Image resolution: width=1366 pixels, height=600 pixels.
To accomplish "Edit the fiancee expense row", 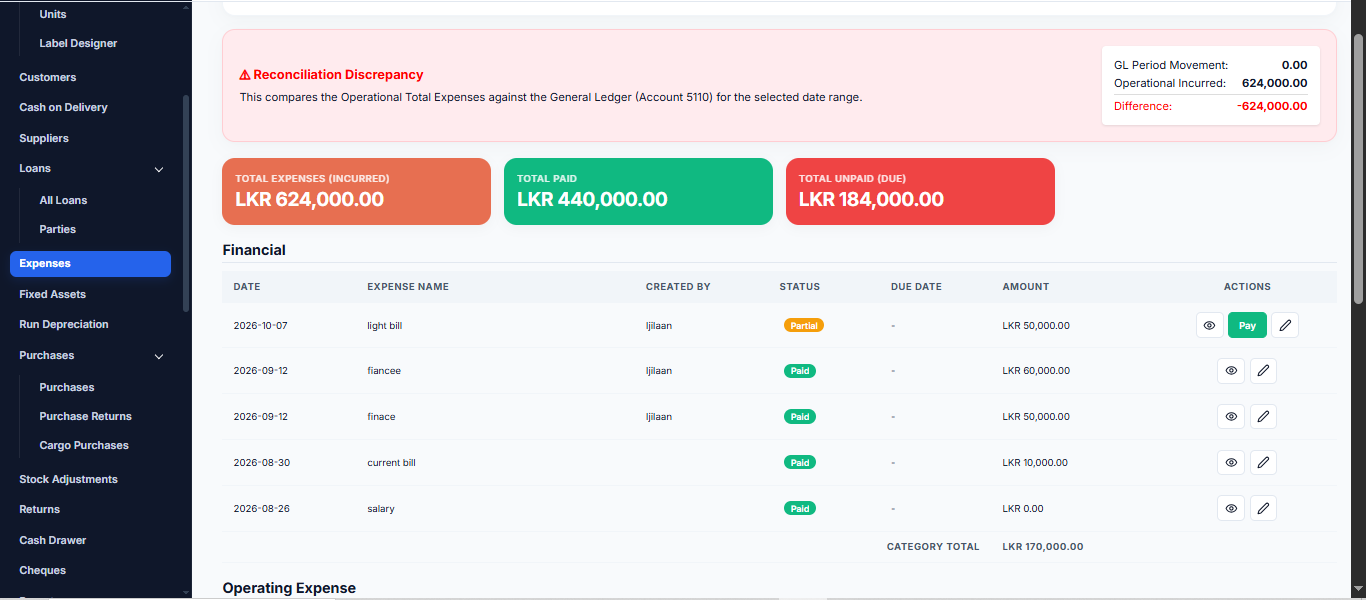I will point(1263,371).
